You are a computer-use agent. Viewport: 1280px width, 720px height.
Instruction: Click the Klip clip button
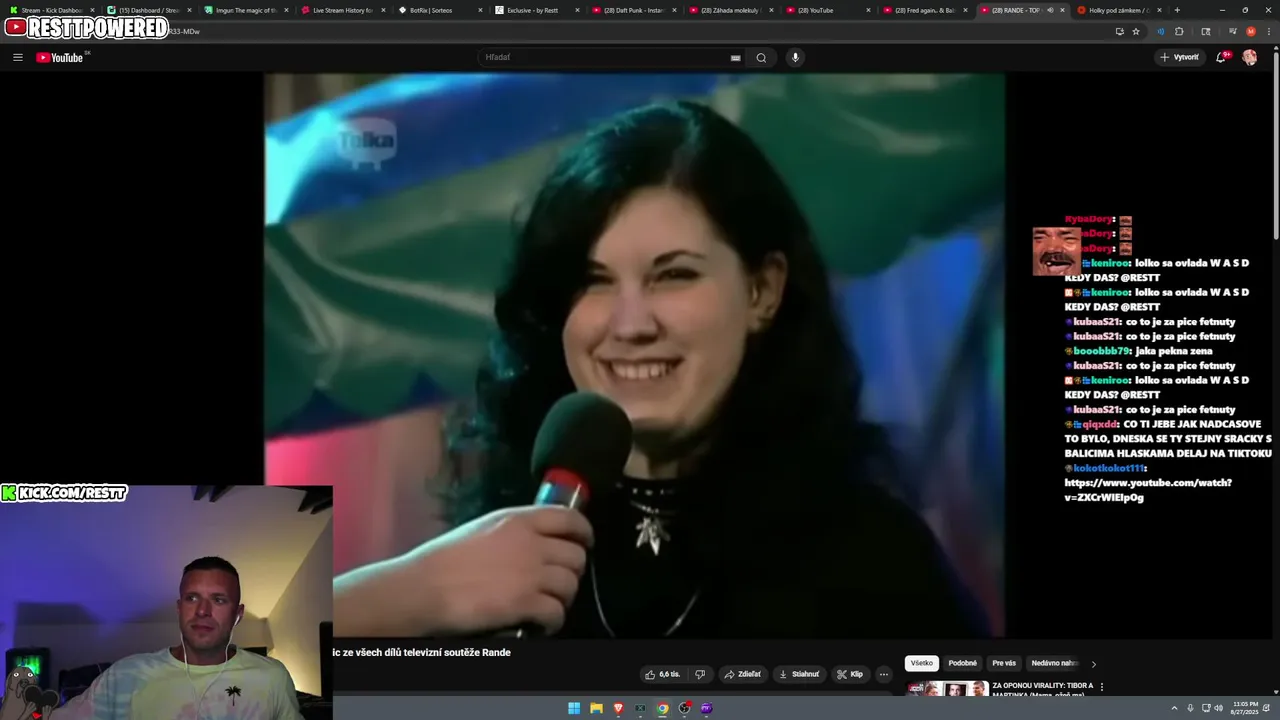point(850,674)
